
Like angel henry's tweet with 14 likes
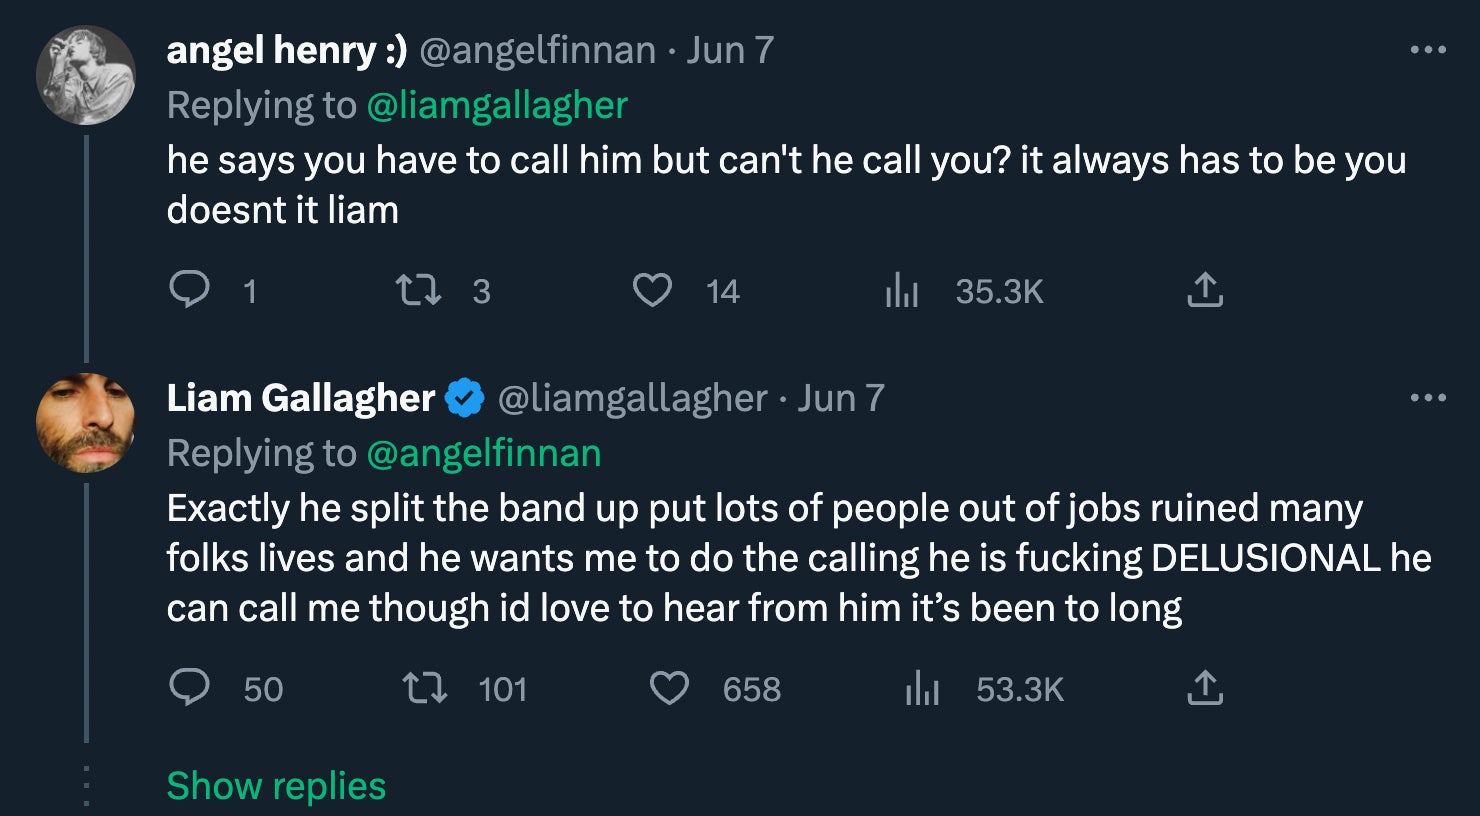tap(652, 290)
